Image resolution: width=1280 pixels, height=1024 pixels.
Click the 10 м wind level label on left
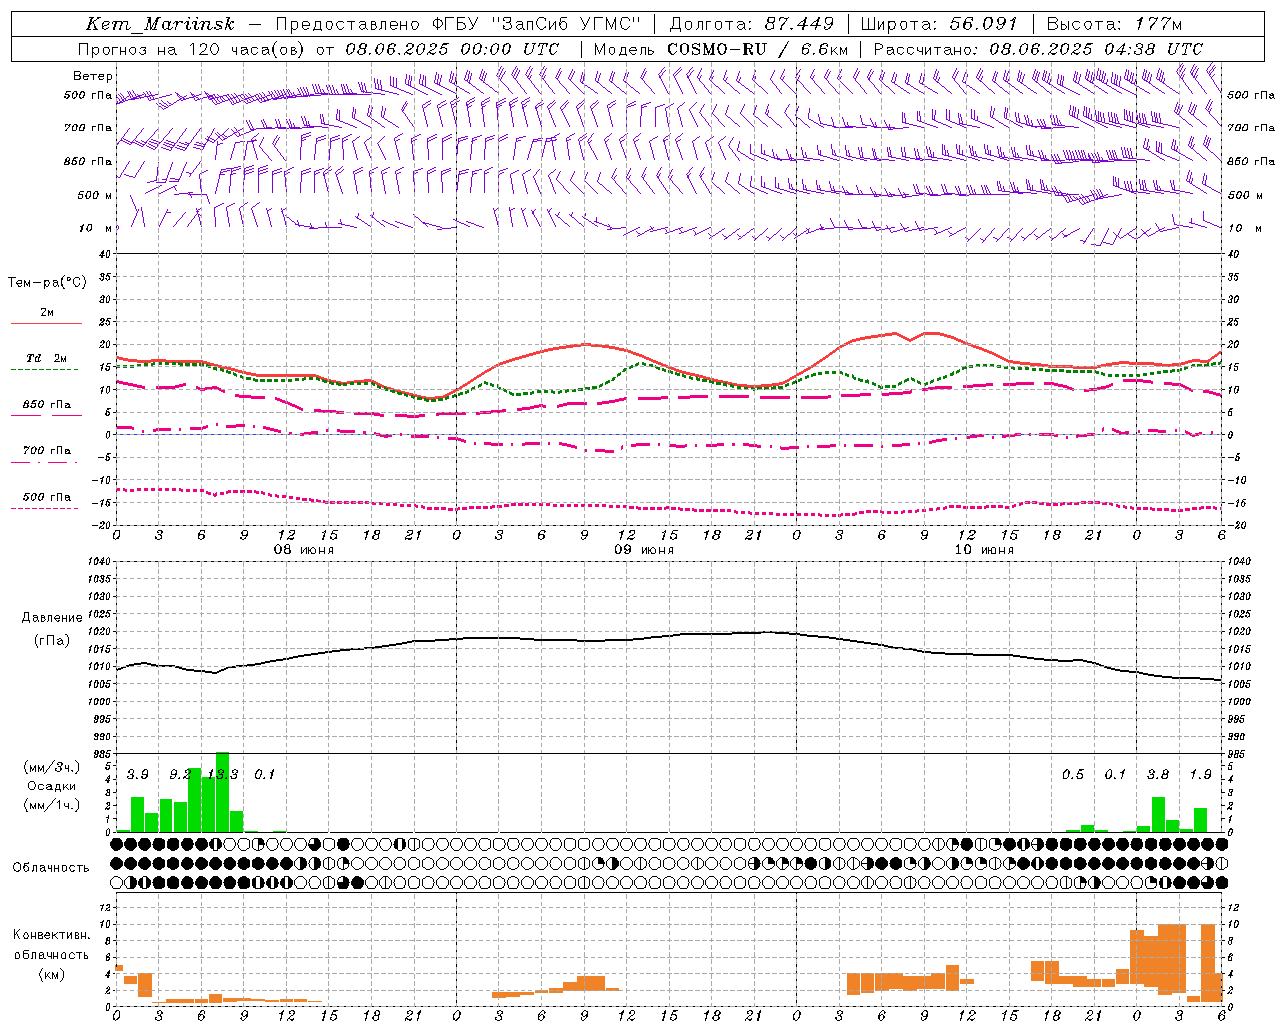point(96,229)
